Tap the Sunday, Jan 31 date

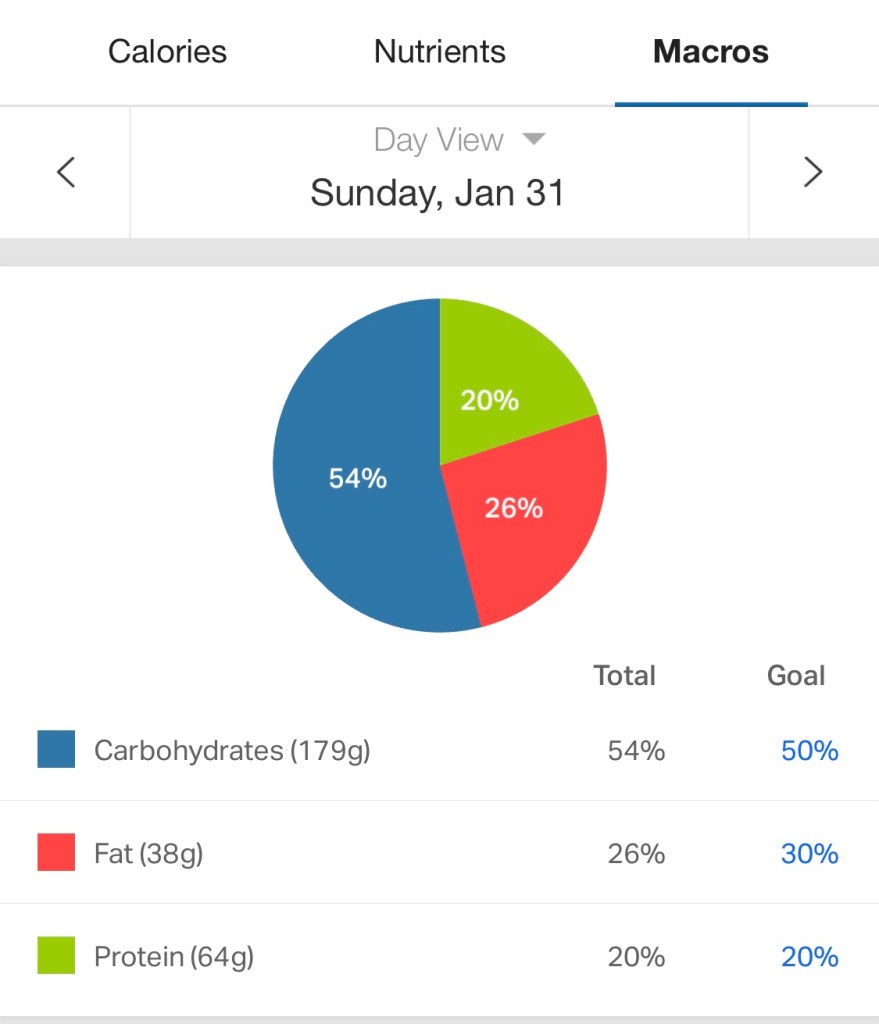point(438,192)
